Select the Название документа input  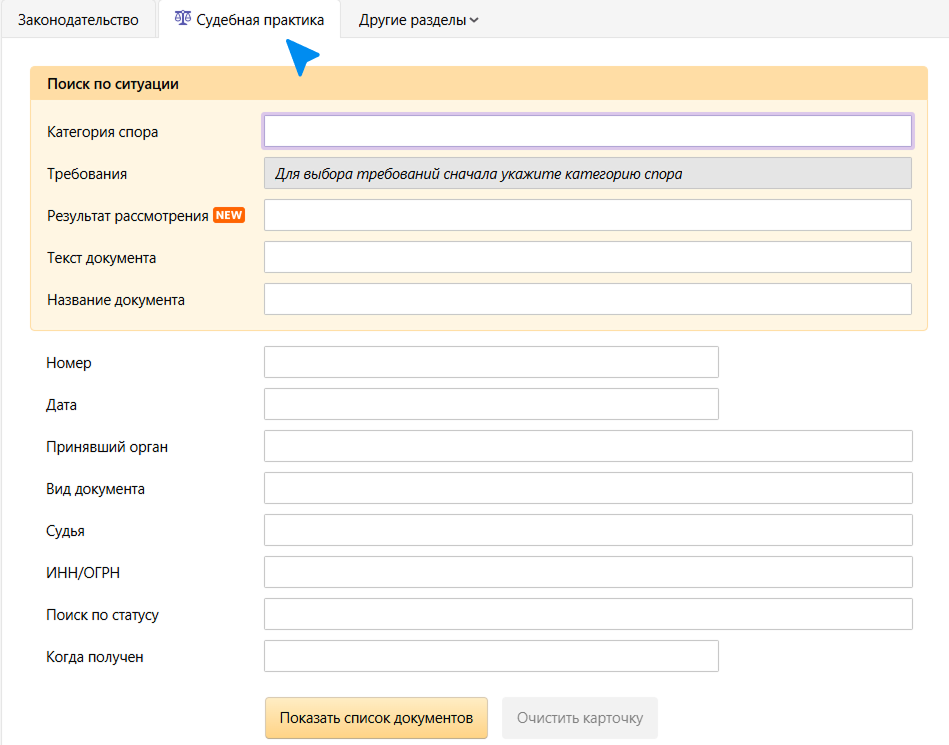click(x=588, y=299)
